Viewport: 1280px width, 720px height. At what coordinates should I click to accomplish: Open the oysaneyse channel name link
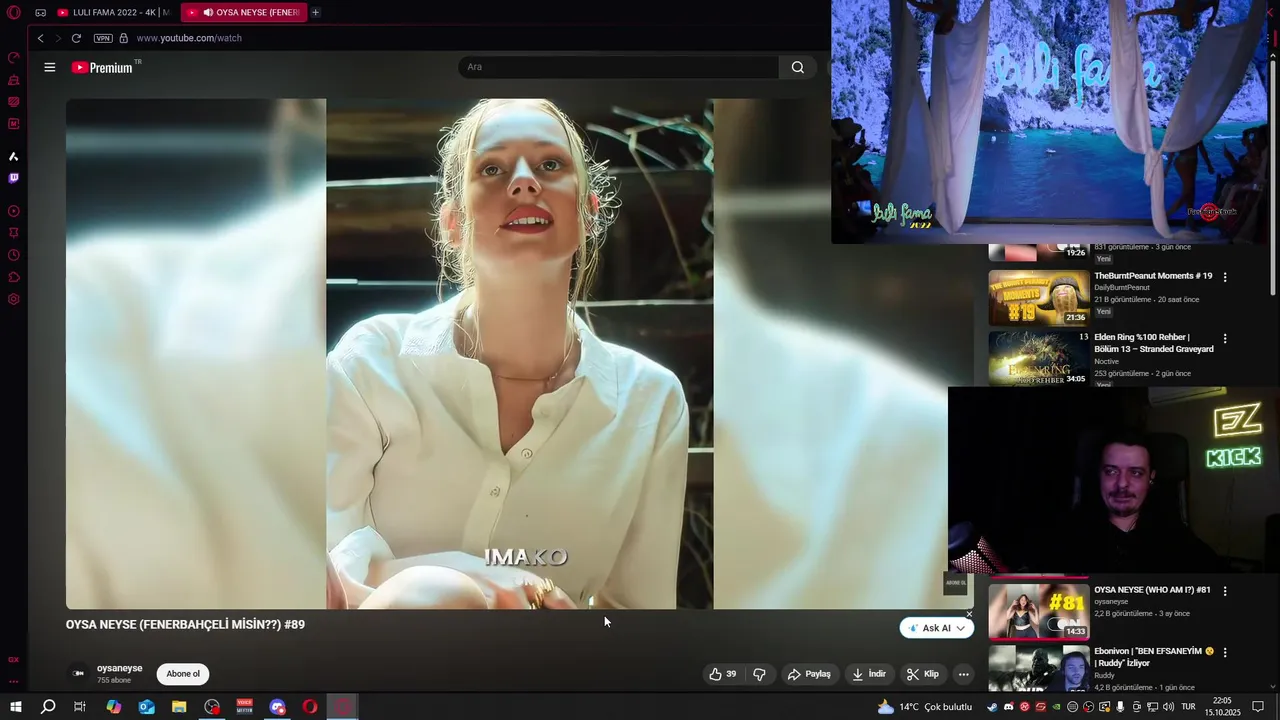point(120,668)
